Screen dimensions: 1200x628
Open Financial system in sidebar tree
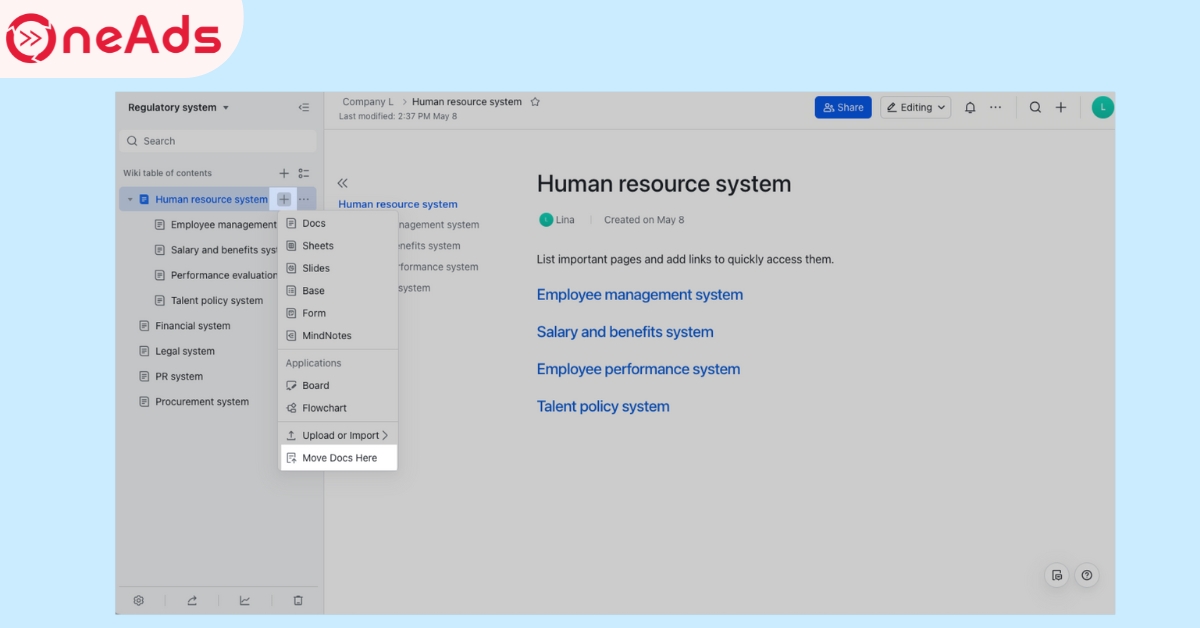tap(193, 326)
